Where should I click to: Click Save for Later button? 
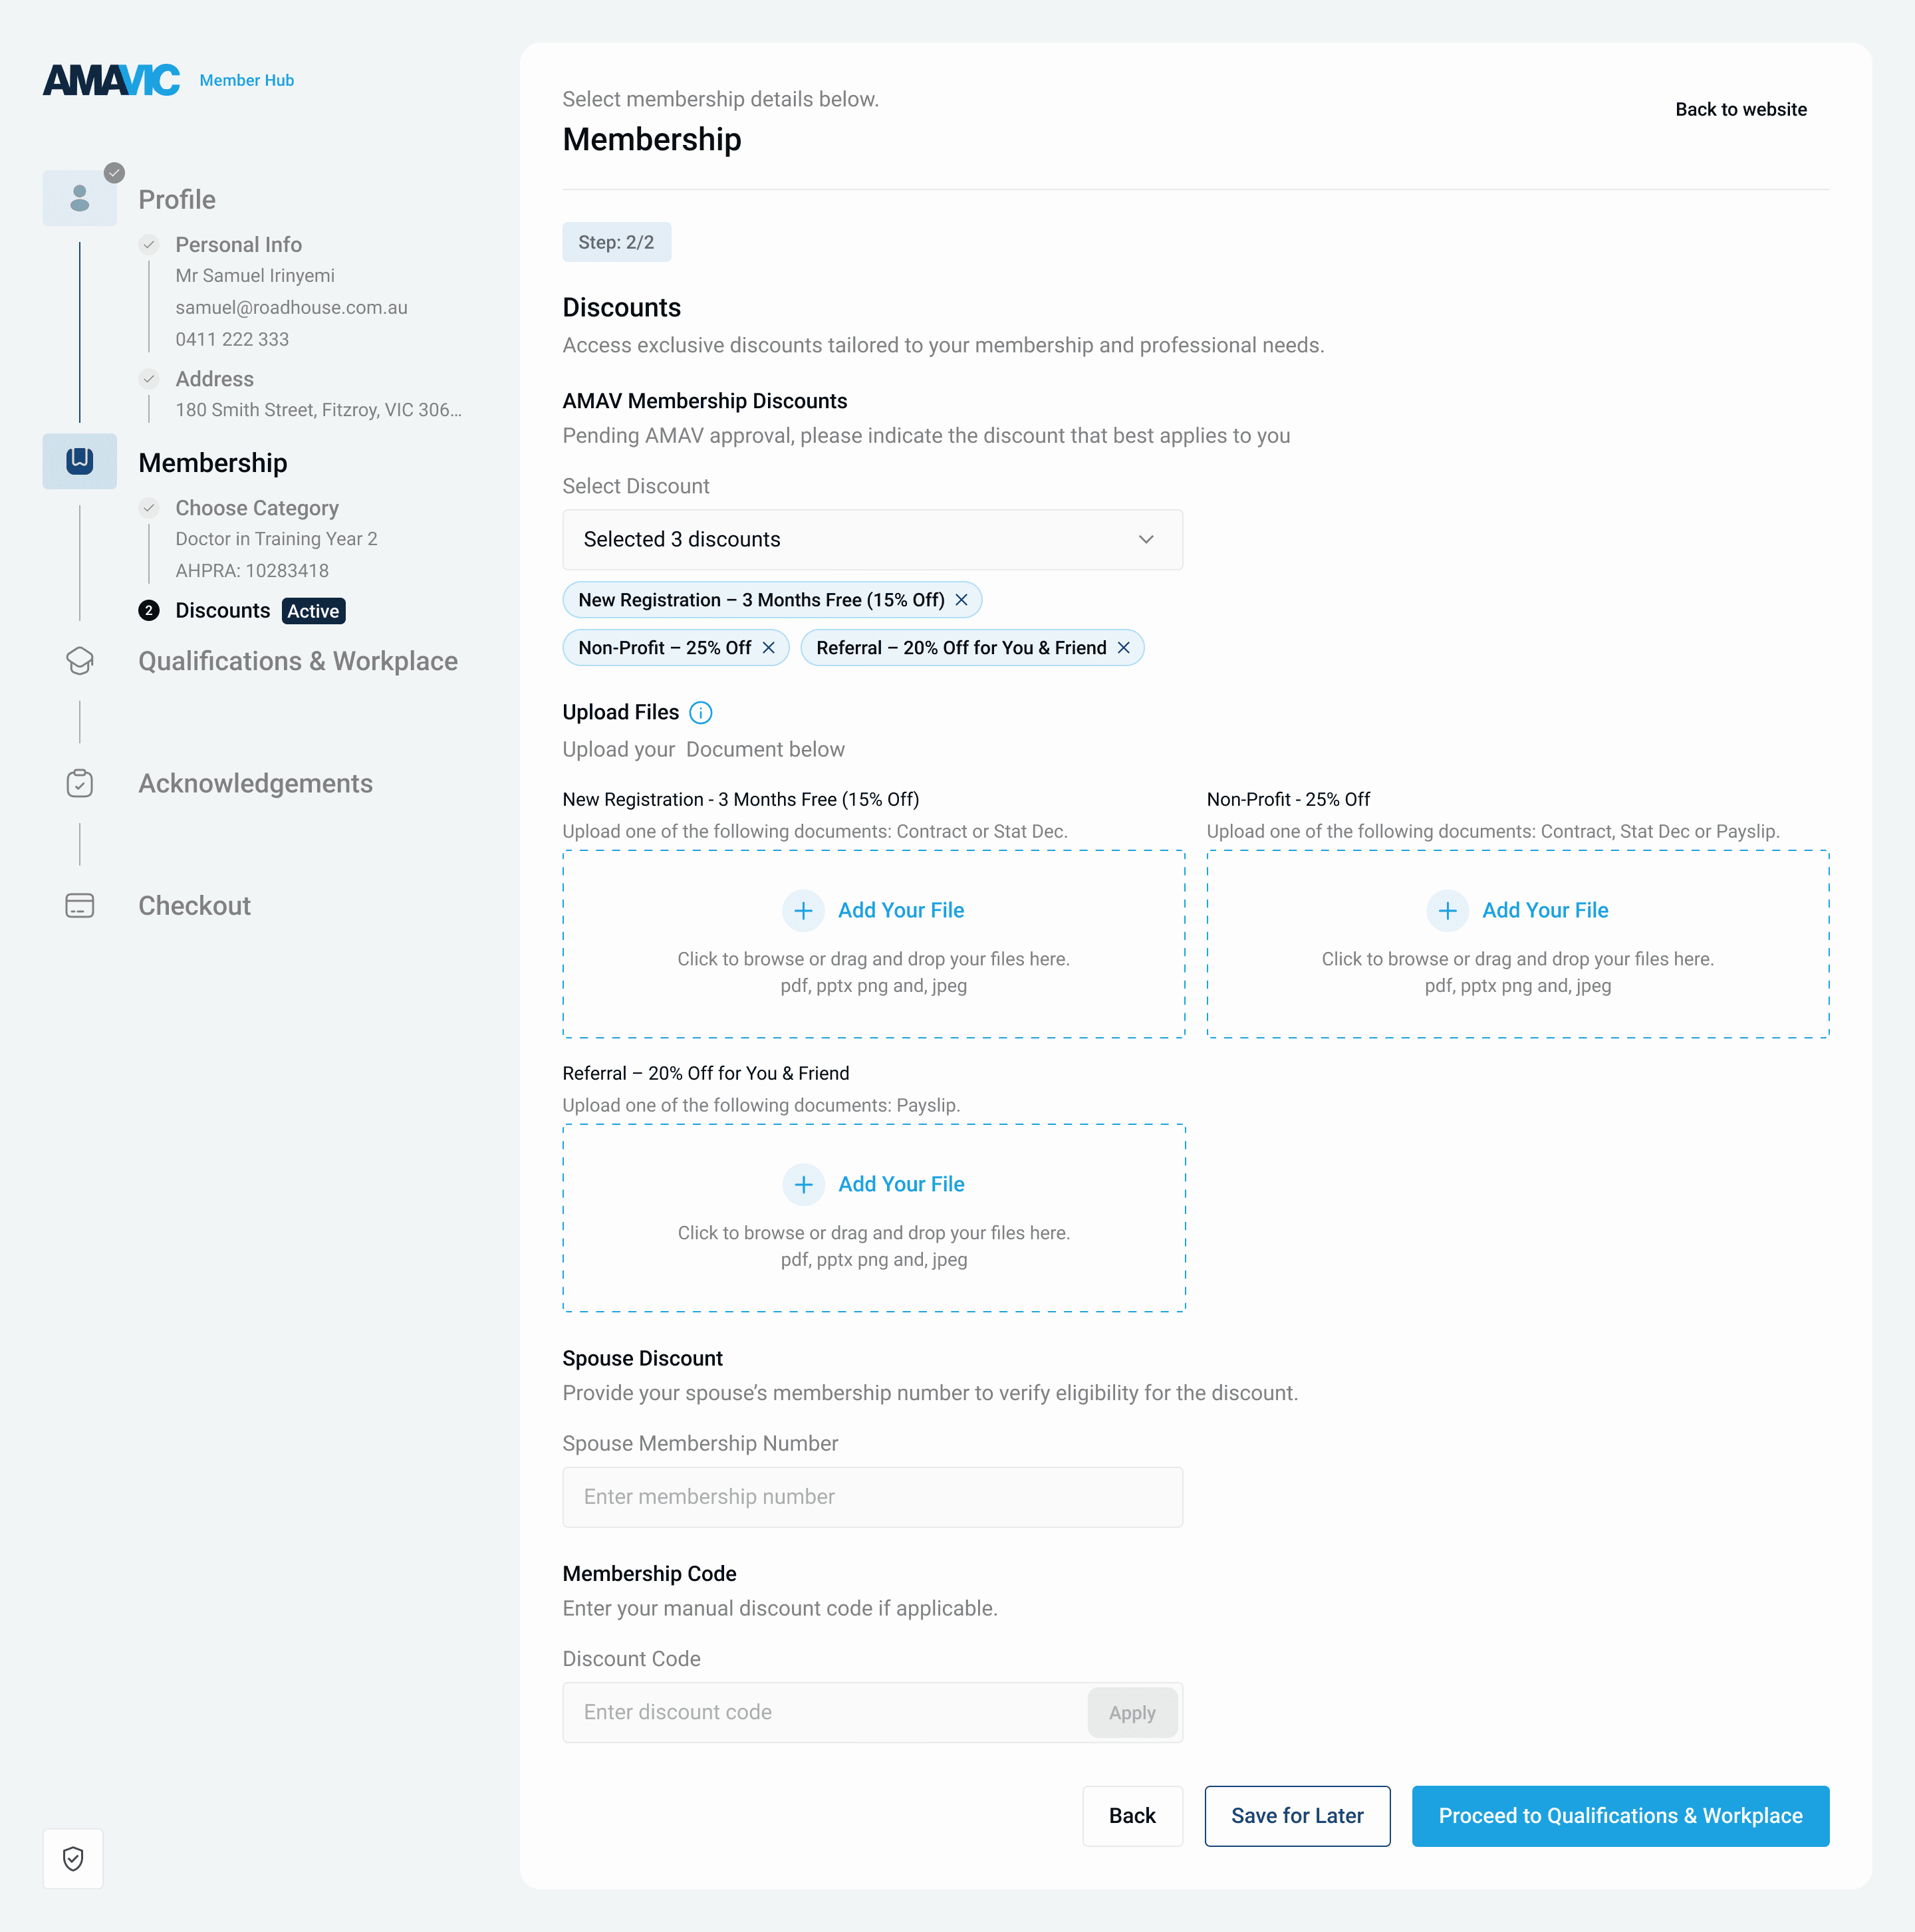(1296, 1816)
